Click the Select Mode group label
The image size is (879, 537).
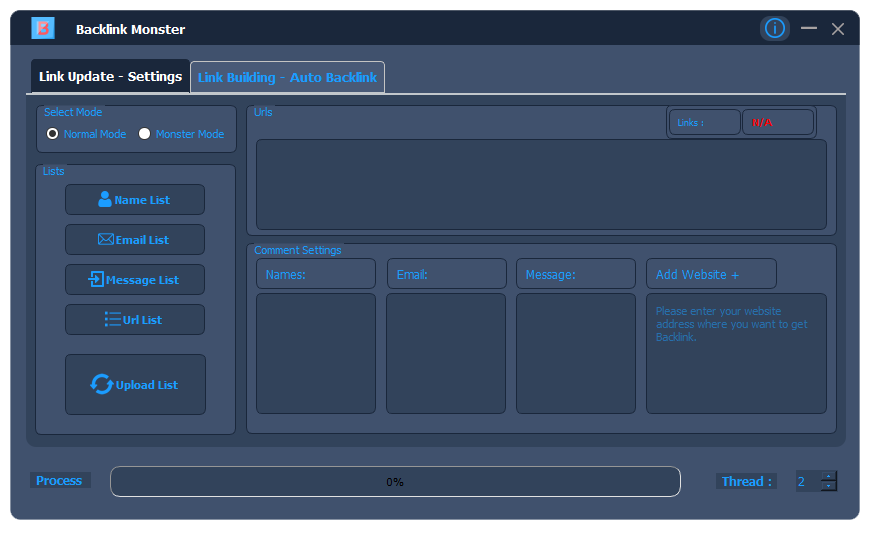click(73, 112)
